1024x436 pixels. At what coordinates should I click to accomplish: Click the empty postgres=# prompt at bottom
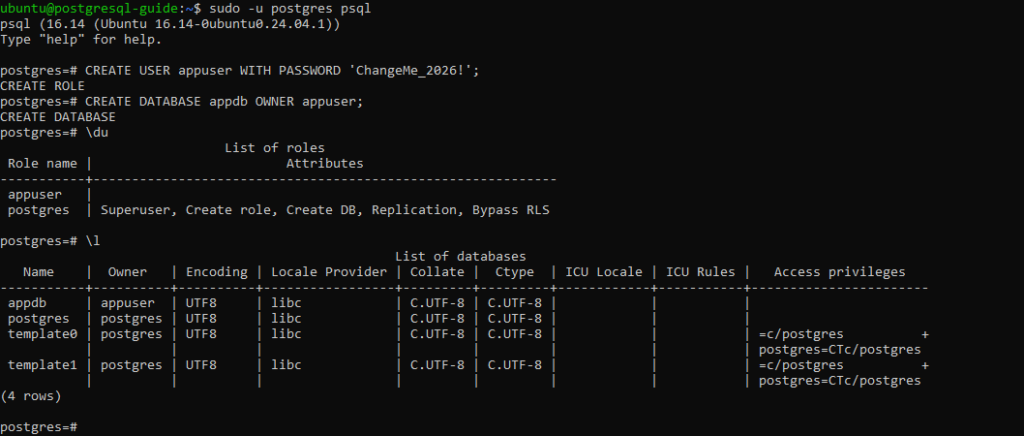click(39, 427)
